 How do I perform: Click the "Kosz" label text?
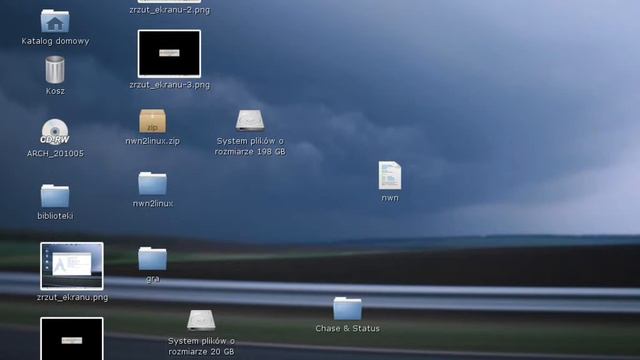tap(55, 91)
